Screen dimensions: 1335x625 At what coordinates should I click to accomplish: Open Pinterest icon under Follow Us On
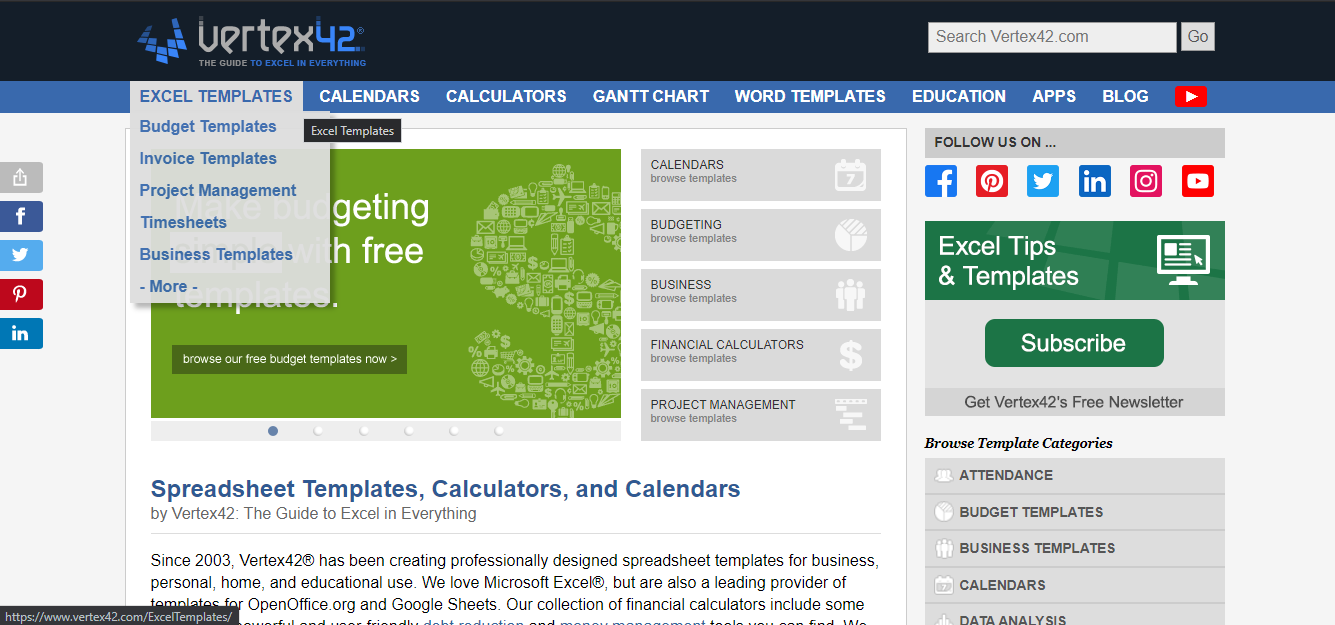pos(992,181)
